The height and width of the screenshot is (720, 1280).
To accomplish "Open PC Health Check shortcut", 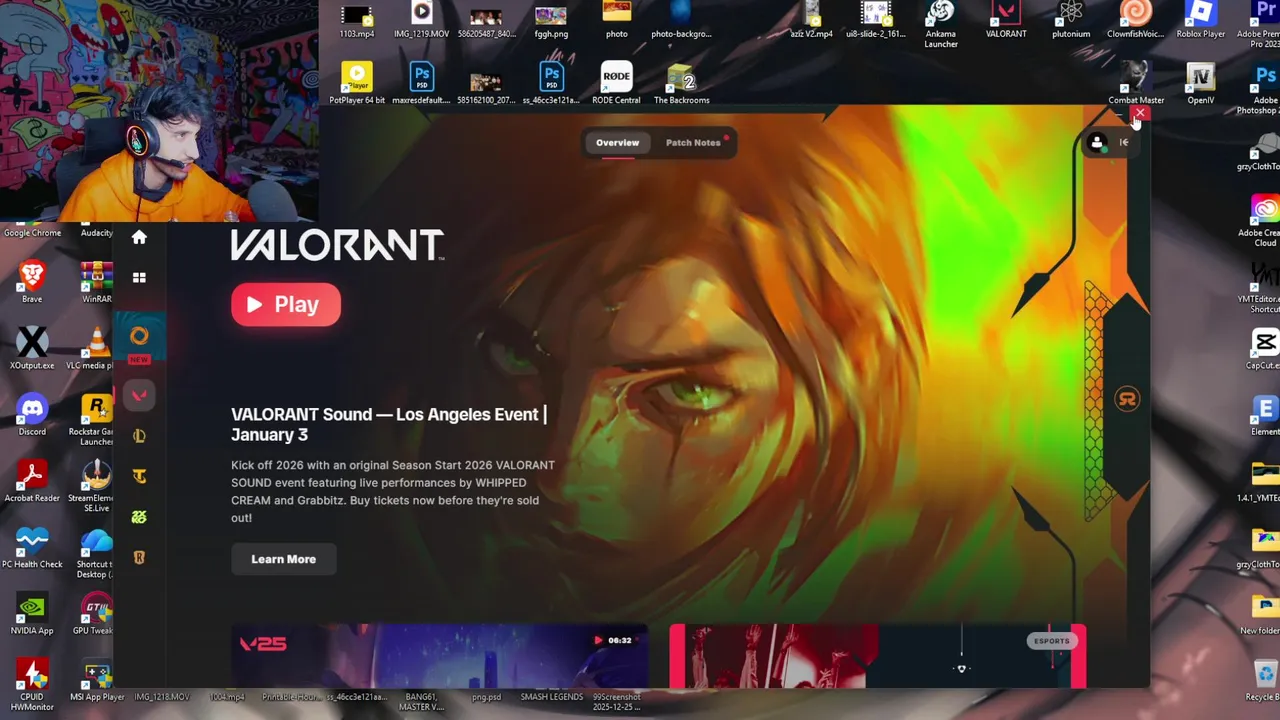I will point(32,545).
